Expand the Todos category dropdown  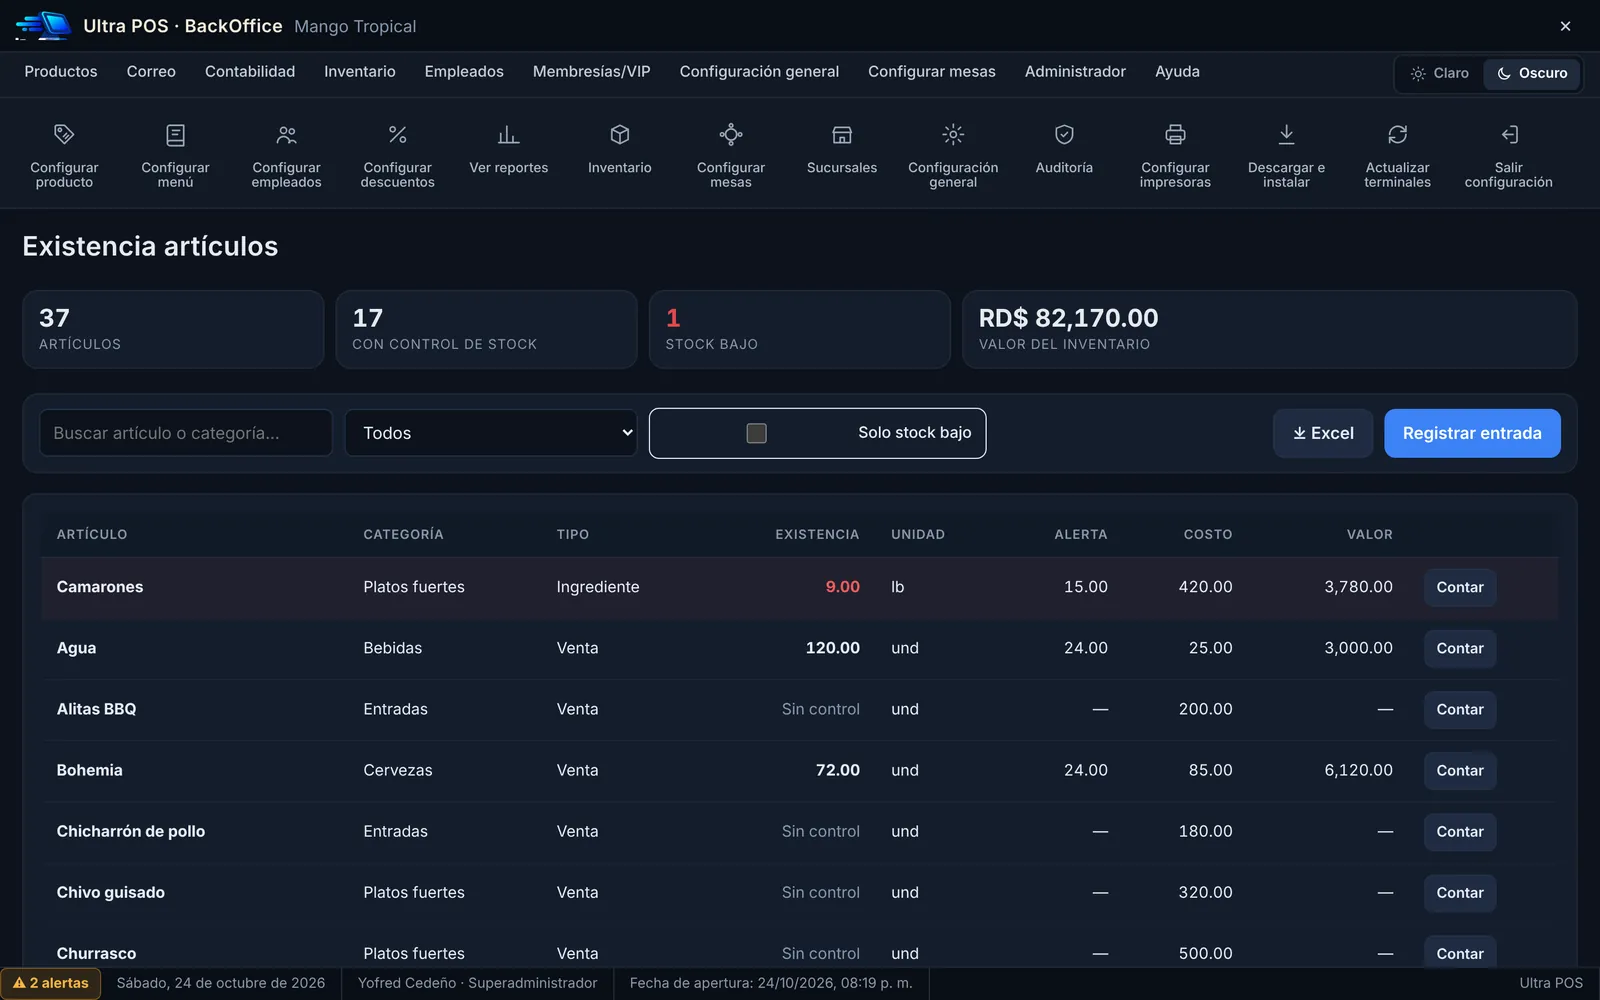491,433
